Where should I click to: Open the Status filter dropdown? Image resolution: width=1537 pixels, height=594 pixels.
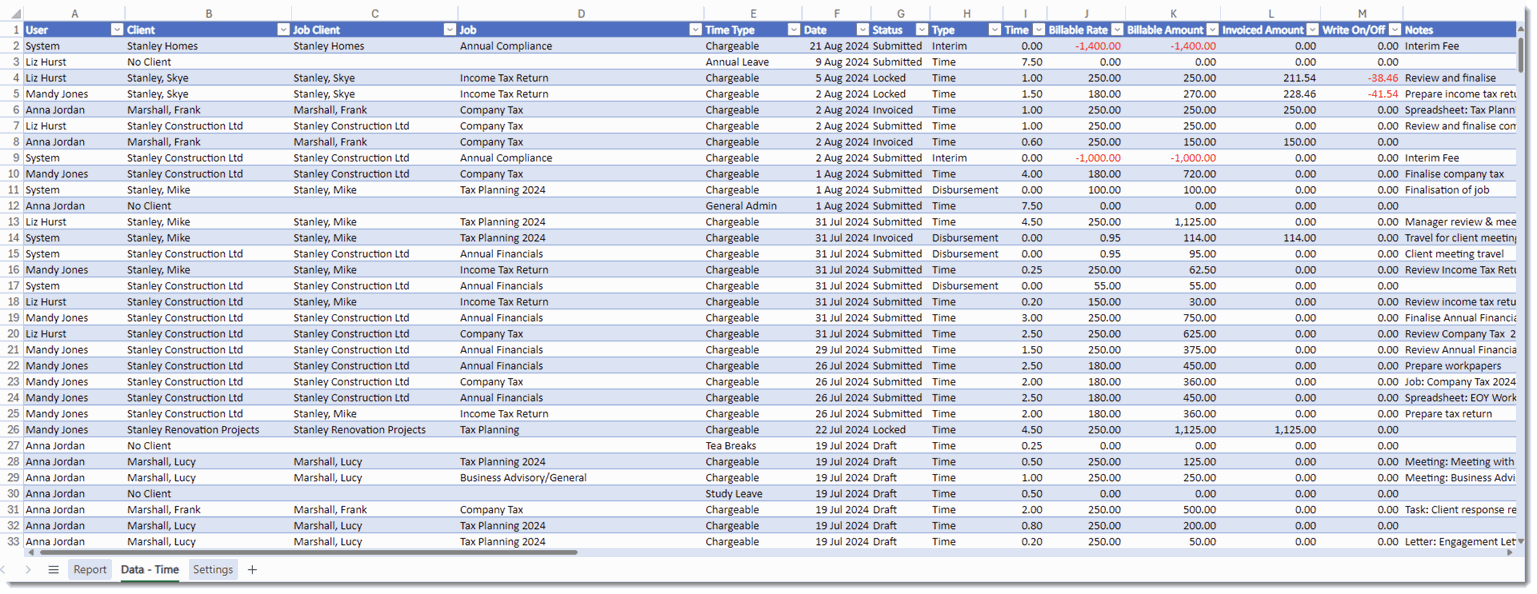920,30
